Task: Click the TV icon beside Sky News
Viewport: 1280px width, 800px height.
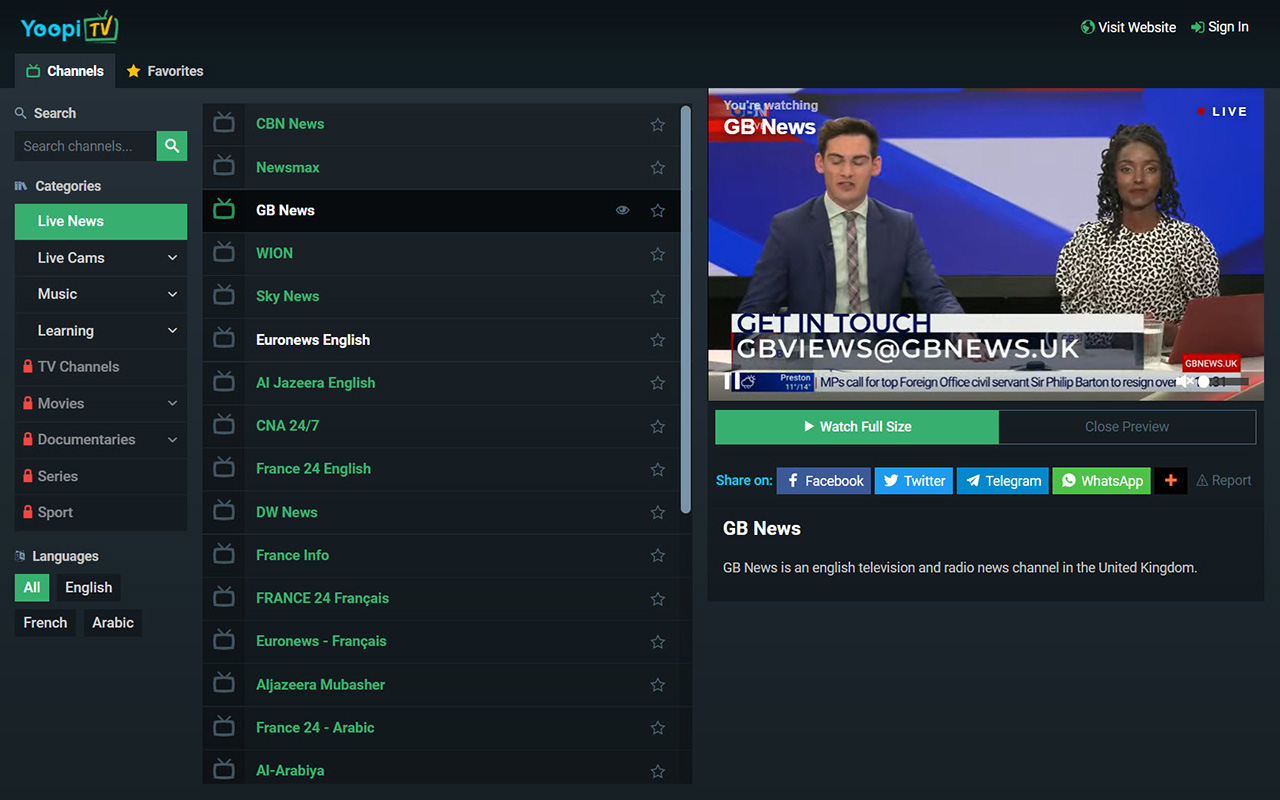Action: point(224,296)
